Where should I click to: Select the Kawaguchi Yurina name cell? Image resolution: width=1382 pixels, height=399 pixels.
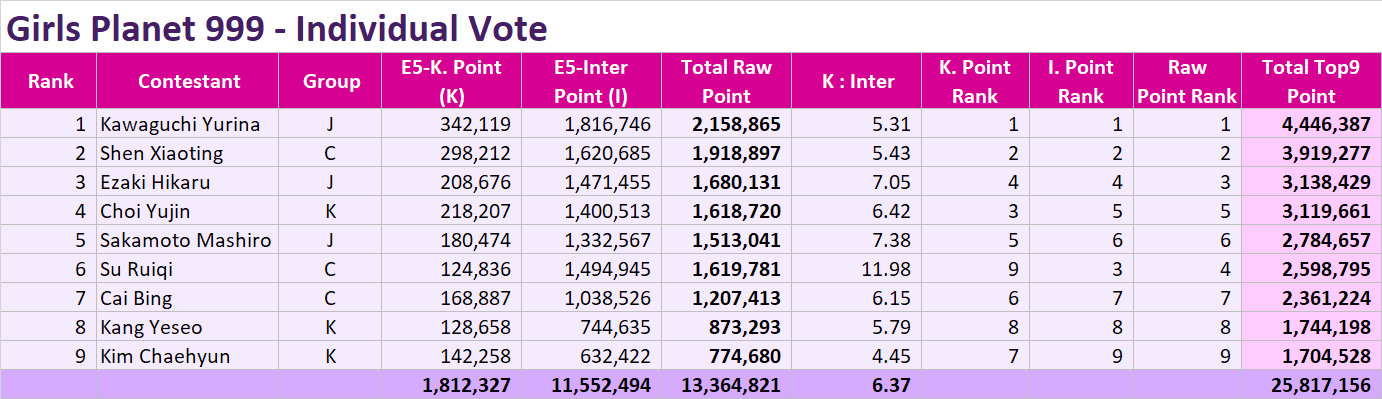[x=189, y=124]
